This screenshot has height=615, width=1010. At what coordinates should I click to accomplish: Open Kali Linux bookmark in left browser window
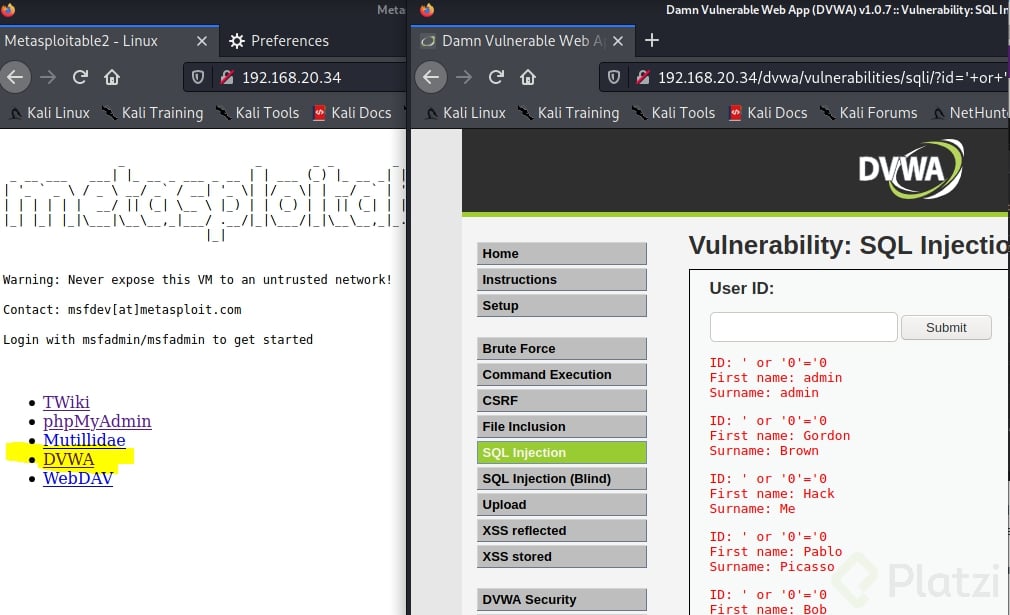(x=50, y=113)
